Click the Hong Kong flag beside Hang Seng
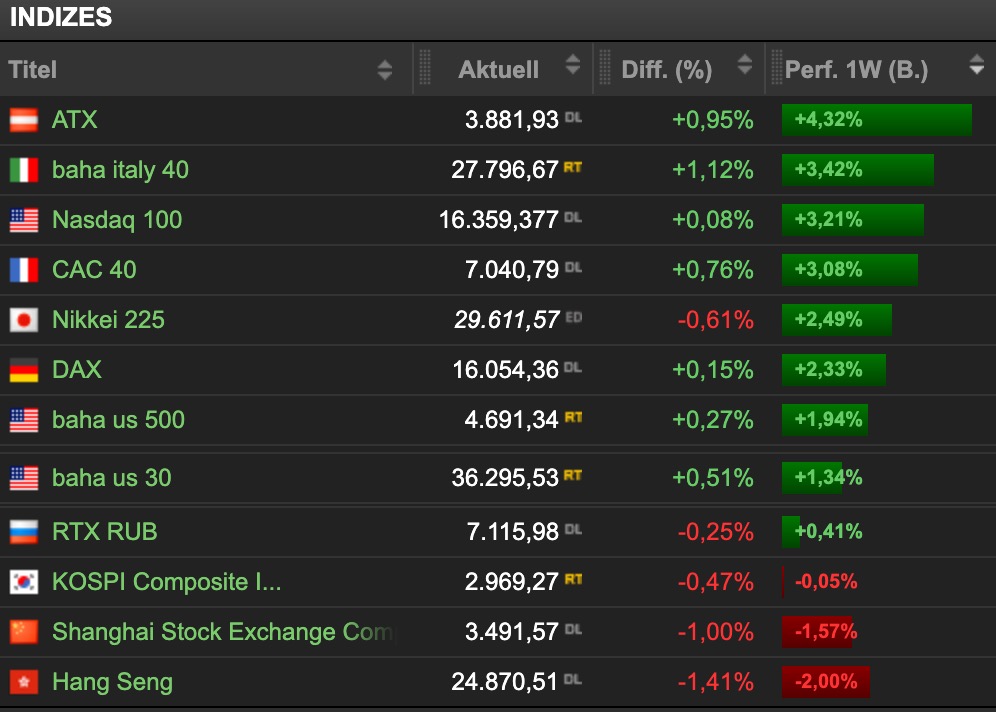The height and width of the screenshot is (712, 996). click(x=24, y=682)
